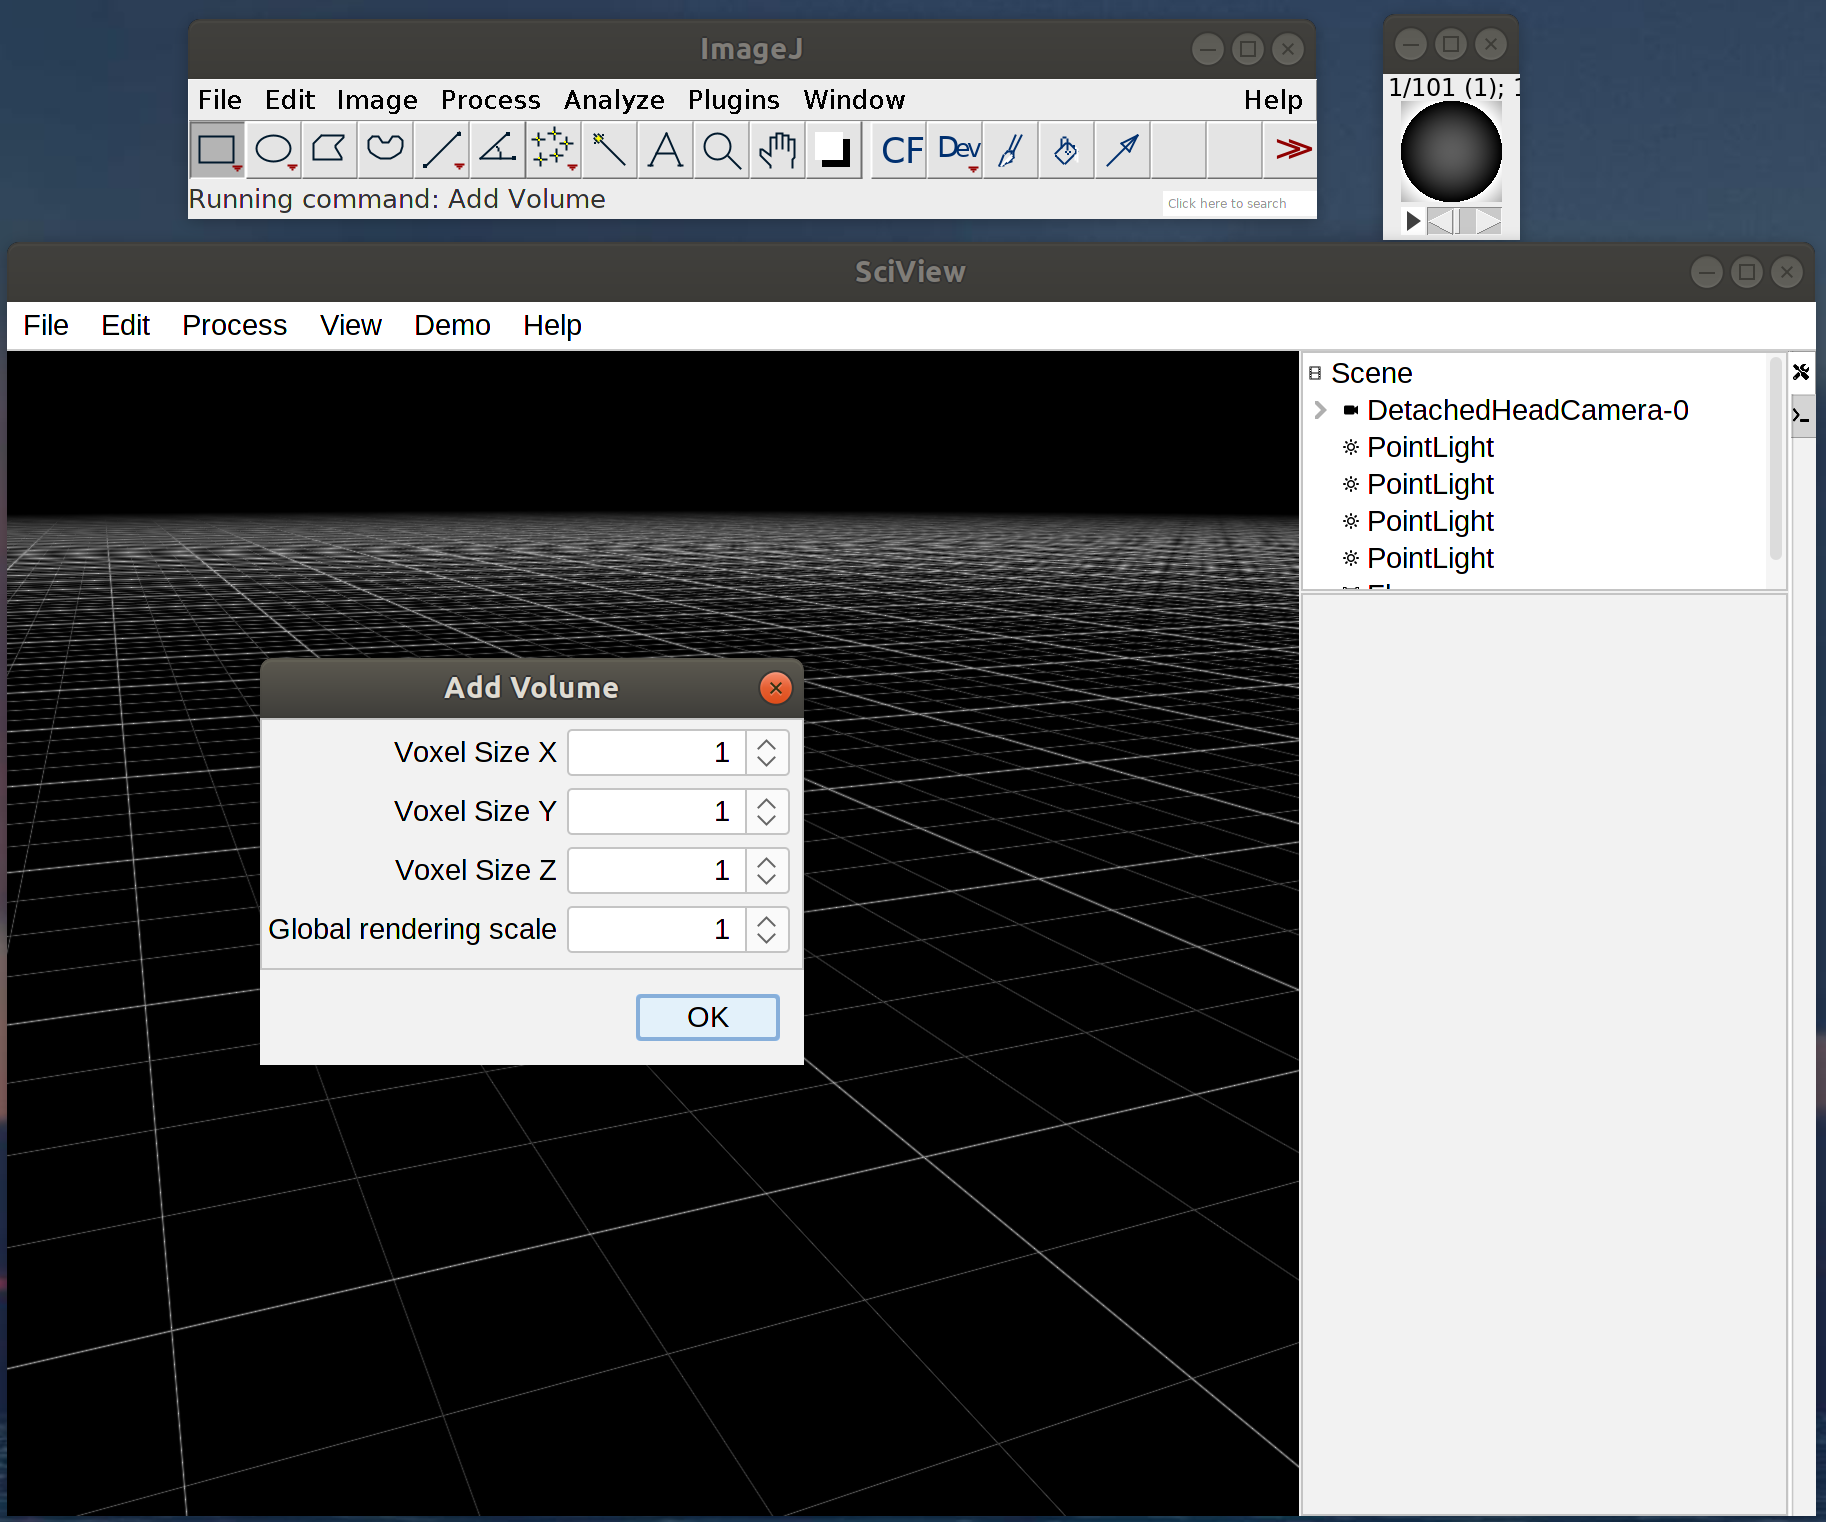Play the image stack animation
This screenshot has width=1826, height=1522.
tap(1412, 221)
